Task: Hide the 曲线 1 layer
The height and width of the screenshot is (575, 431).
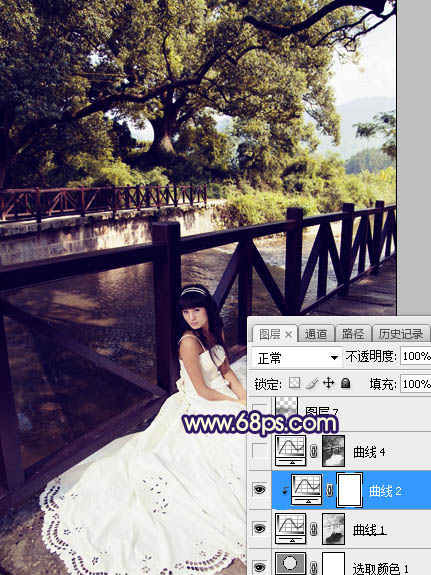Action: tap(259, 528)
